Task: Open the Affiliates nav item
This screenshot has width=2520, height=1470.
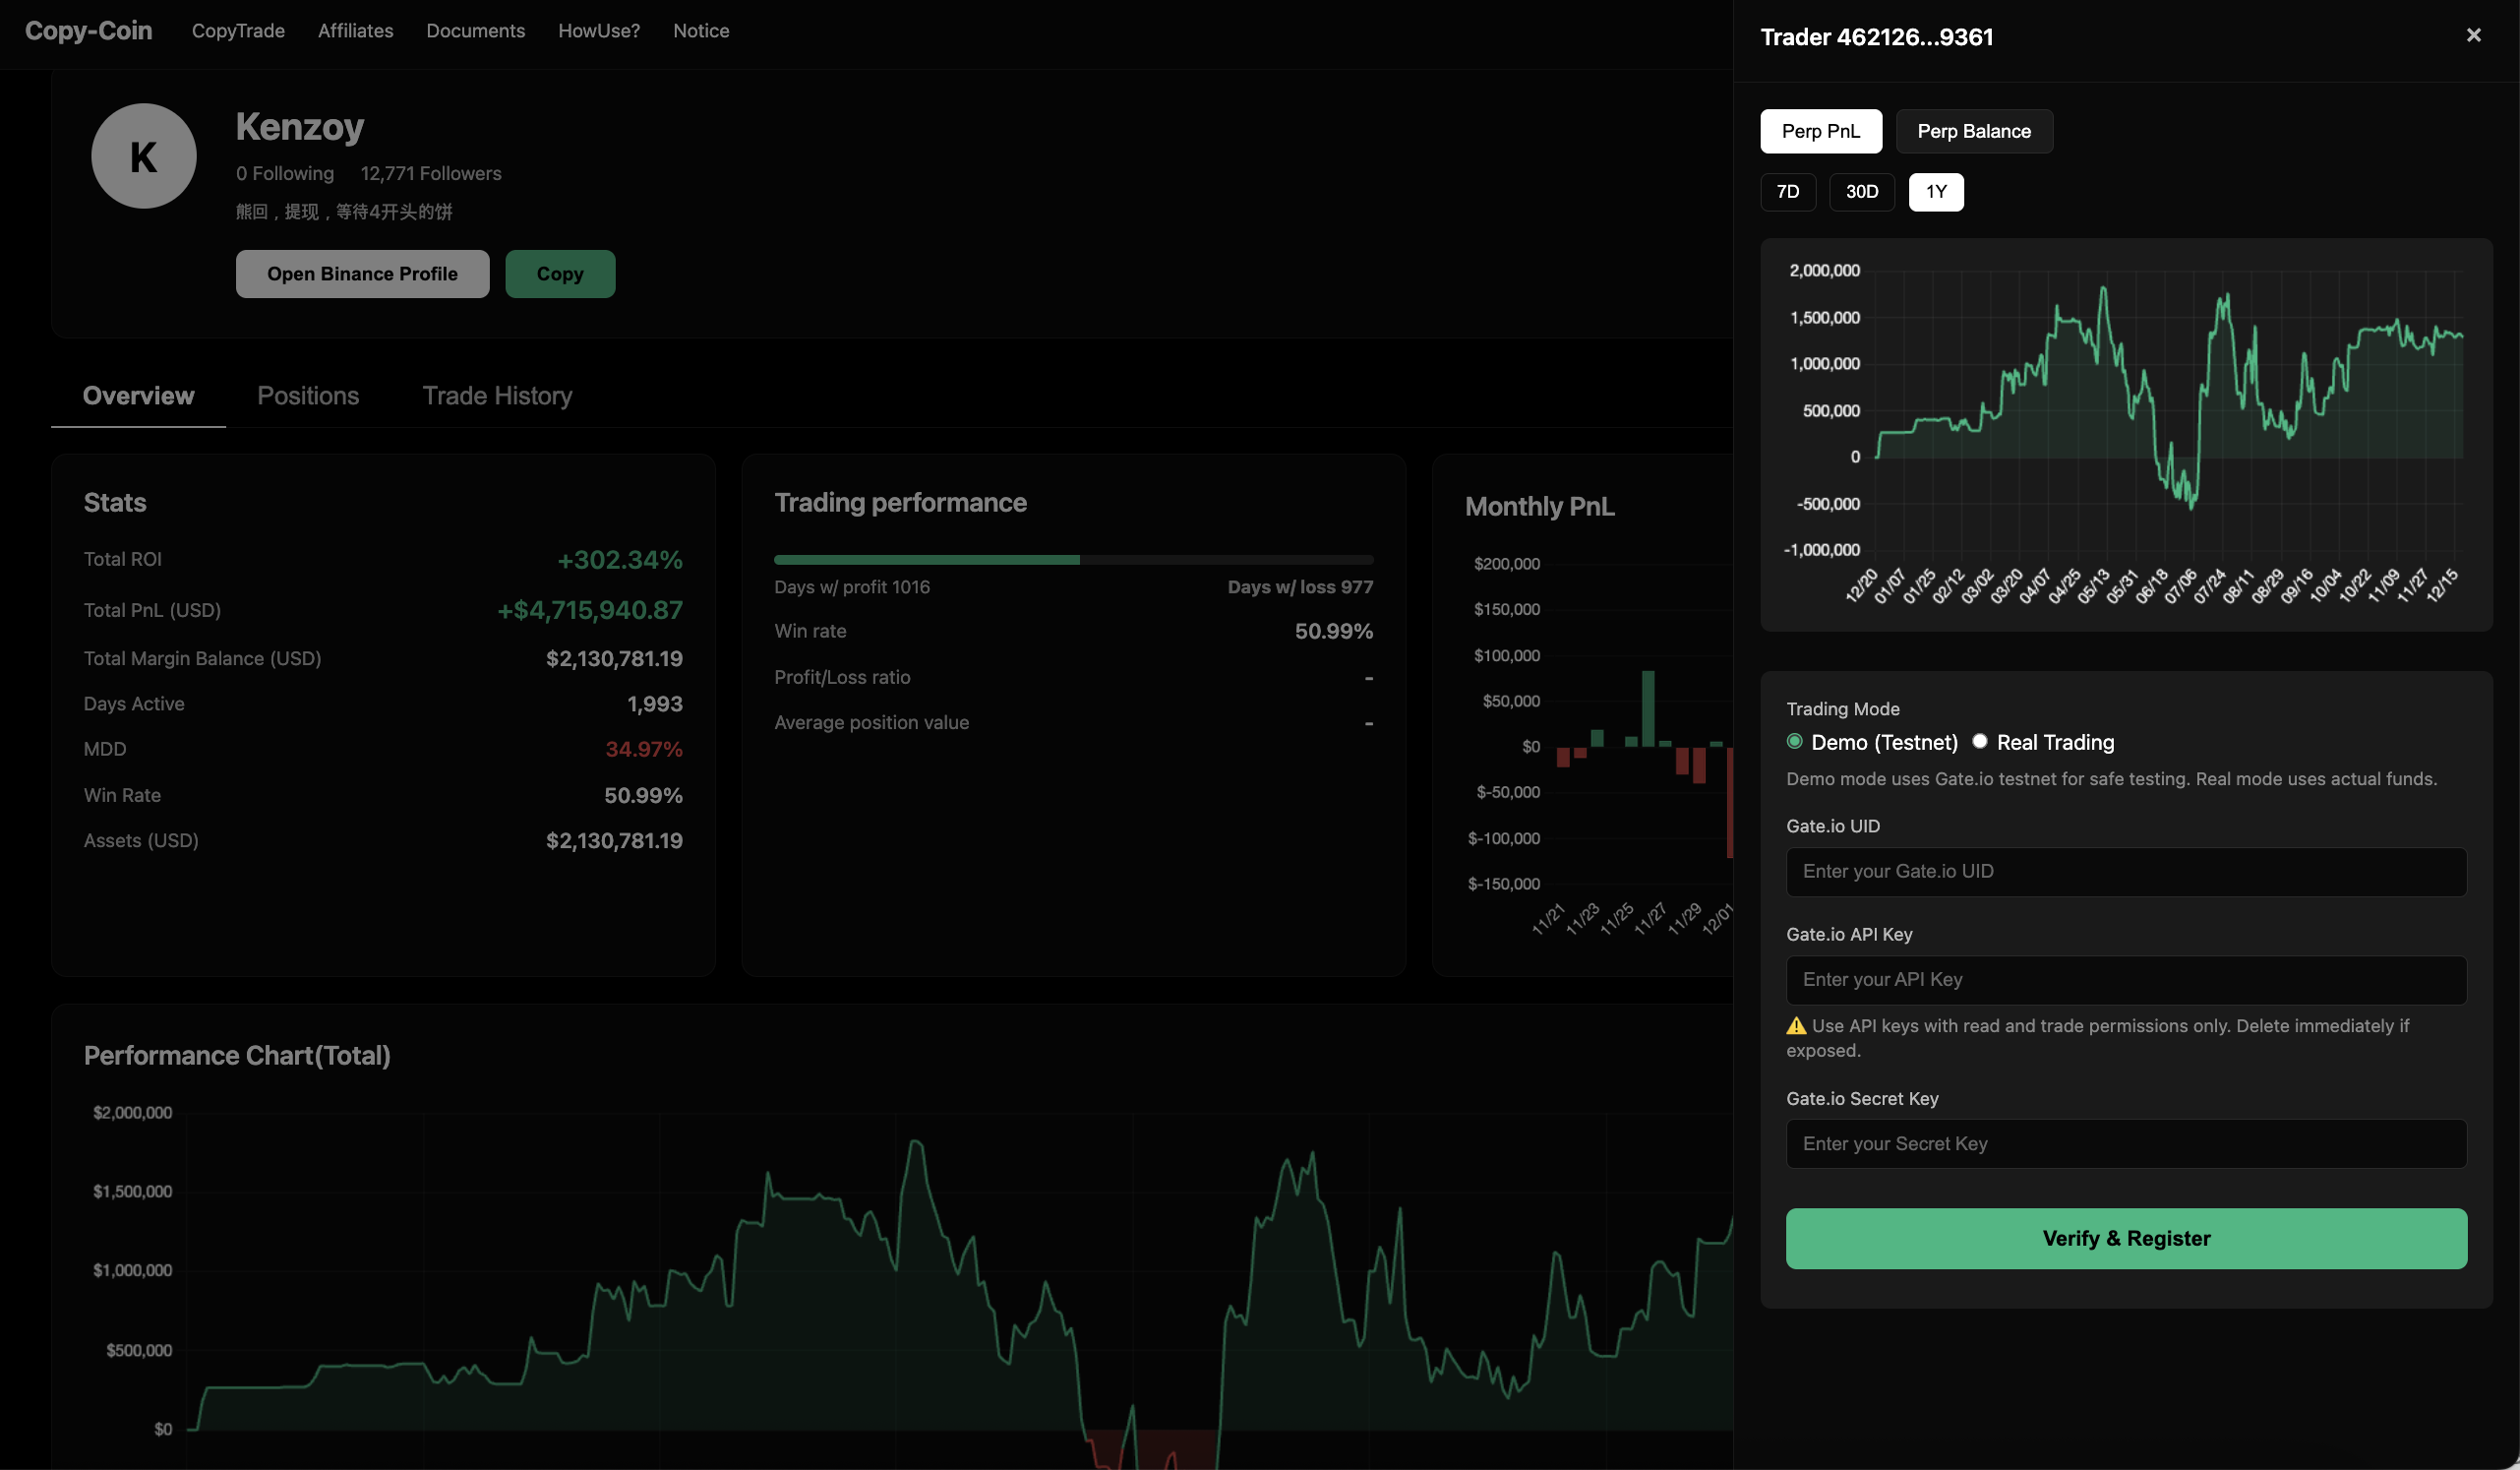Action: 355,31
